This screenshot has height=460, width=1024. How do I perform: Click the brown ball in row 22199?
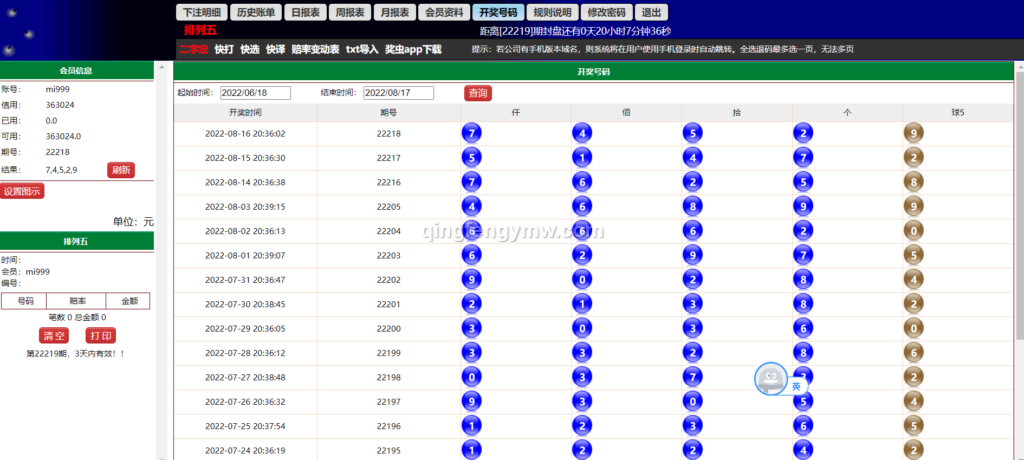[x=912, y=352]
